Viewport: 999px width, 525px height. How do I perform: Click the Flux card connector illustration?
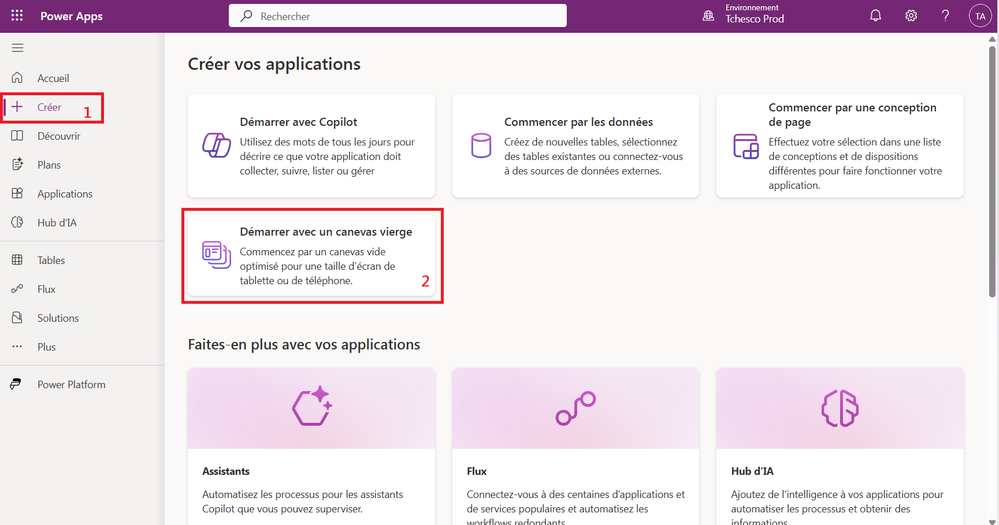pos(575,408)
